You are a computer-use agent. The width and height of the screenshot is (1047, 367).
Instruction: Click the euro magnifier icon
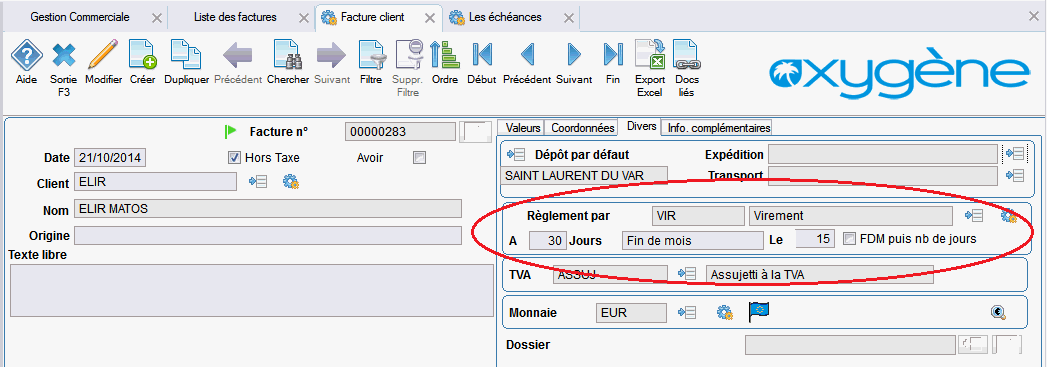pyautogui.click(x=999, y=312)
